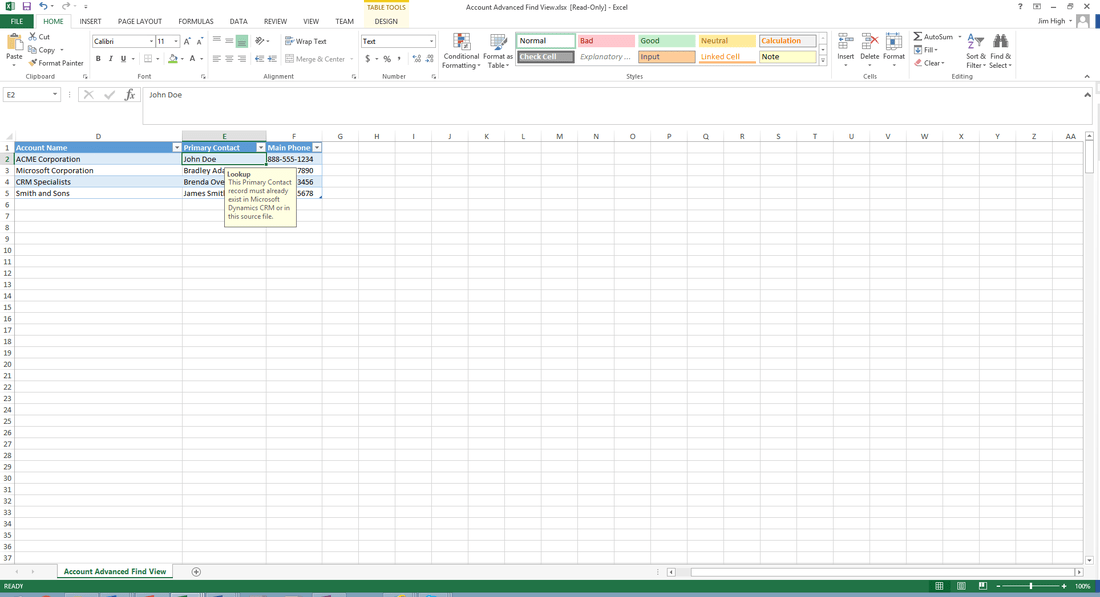Screen dimensions: 1100x597
Task: Select the Account Advanced Find View sheet tab
Action: 114,571
